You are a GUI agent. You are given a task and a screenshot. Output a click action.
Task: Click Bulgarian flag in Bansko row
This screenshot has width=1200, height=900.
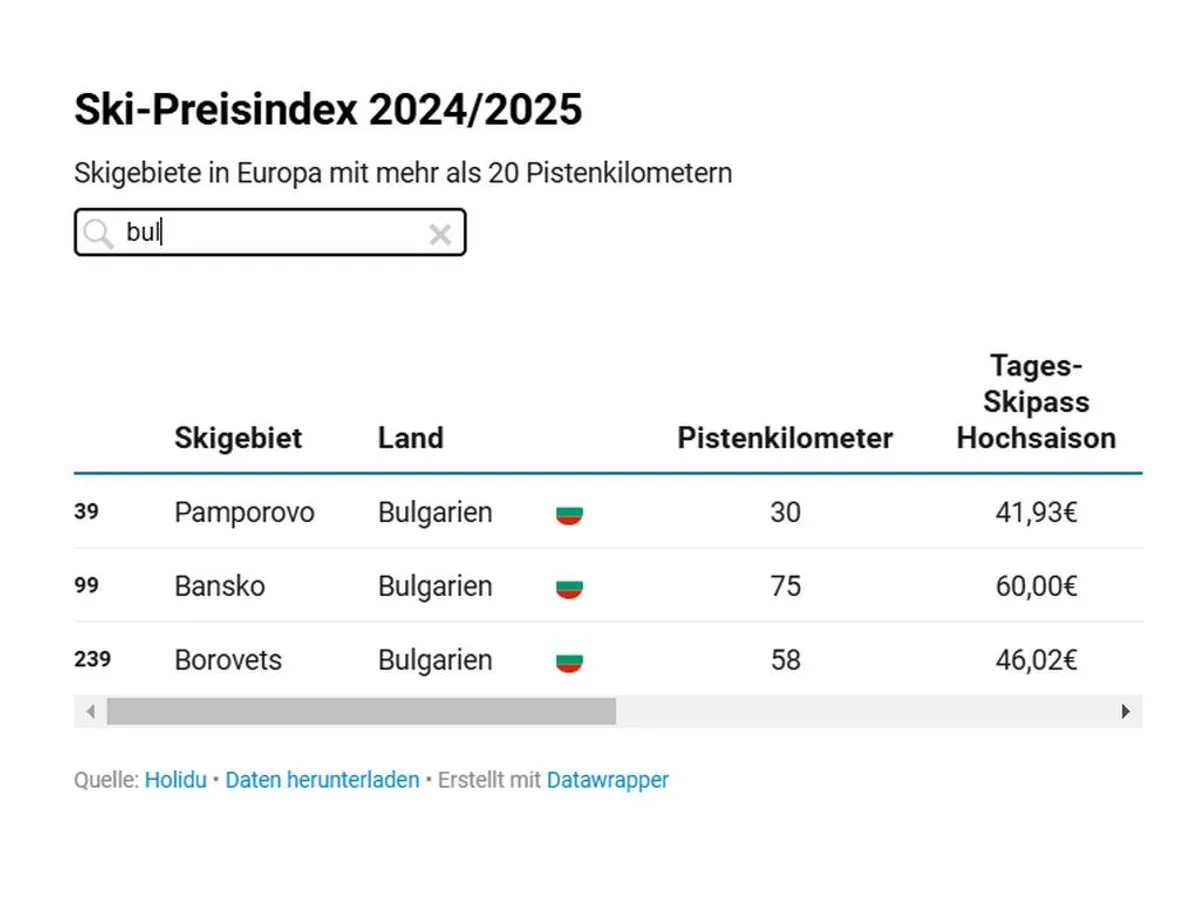tap(569, 587)
